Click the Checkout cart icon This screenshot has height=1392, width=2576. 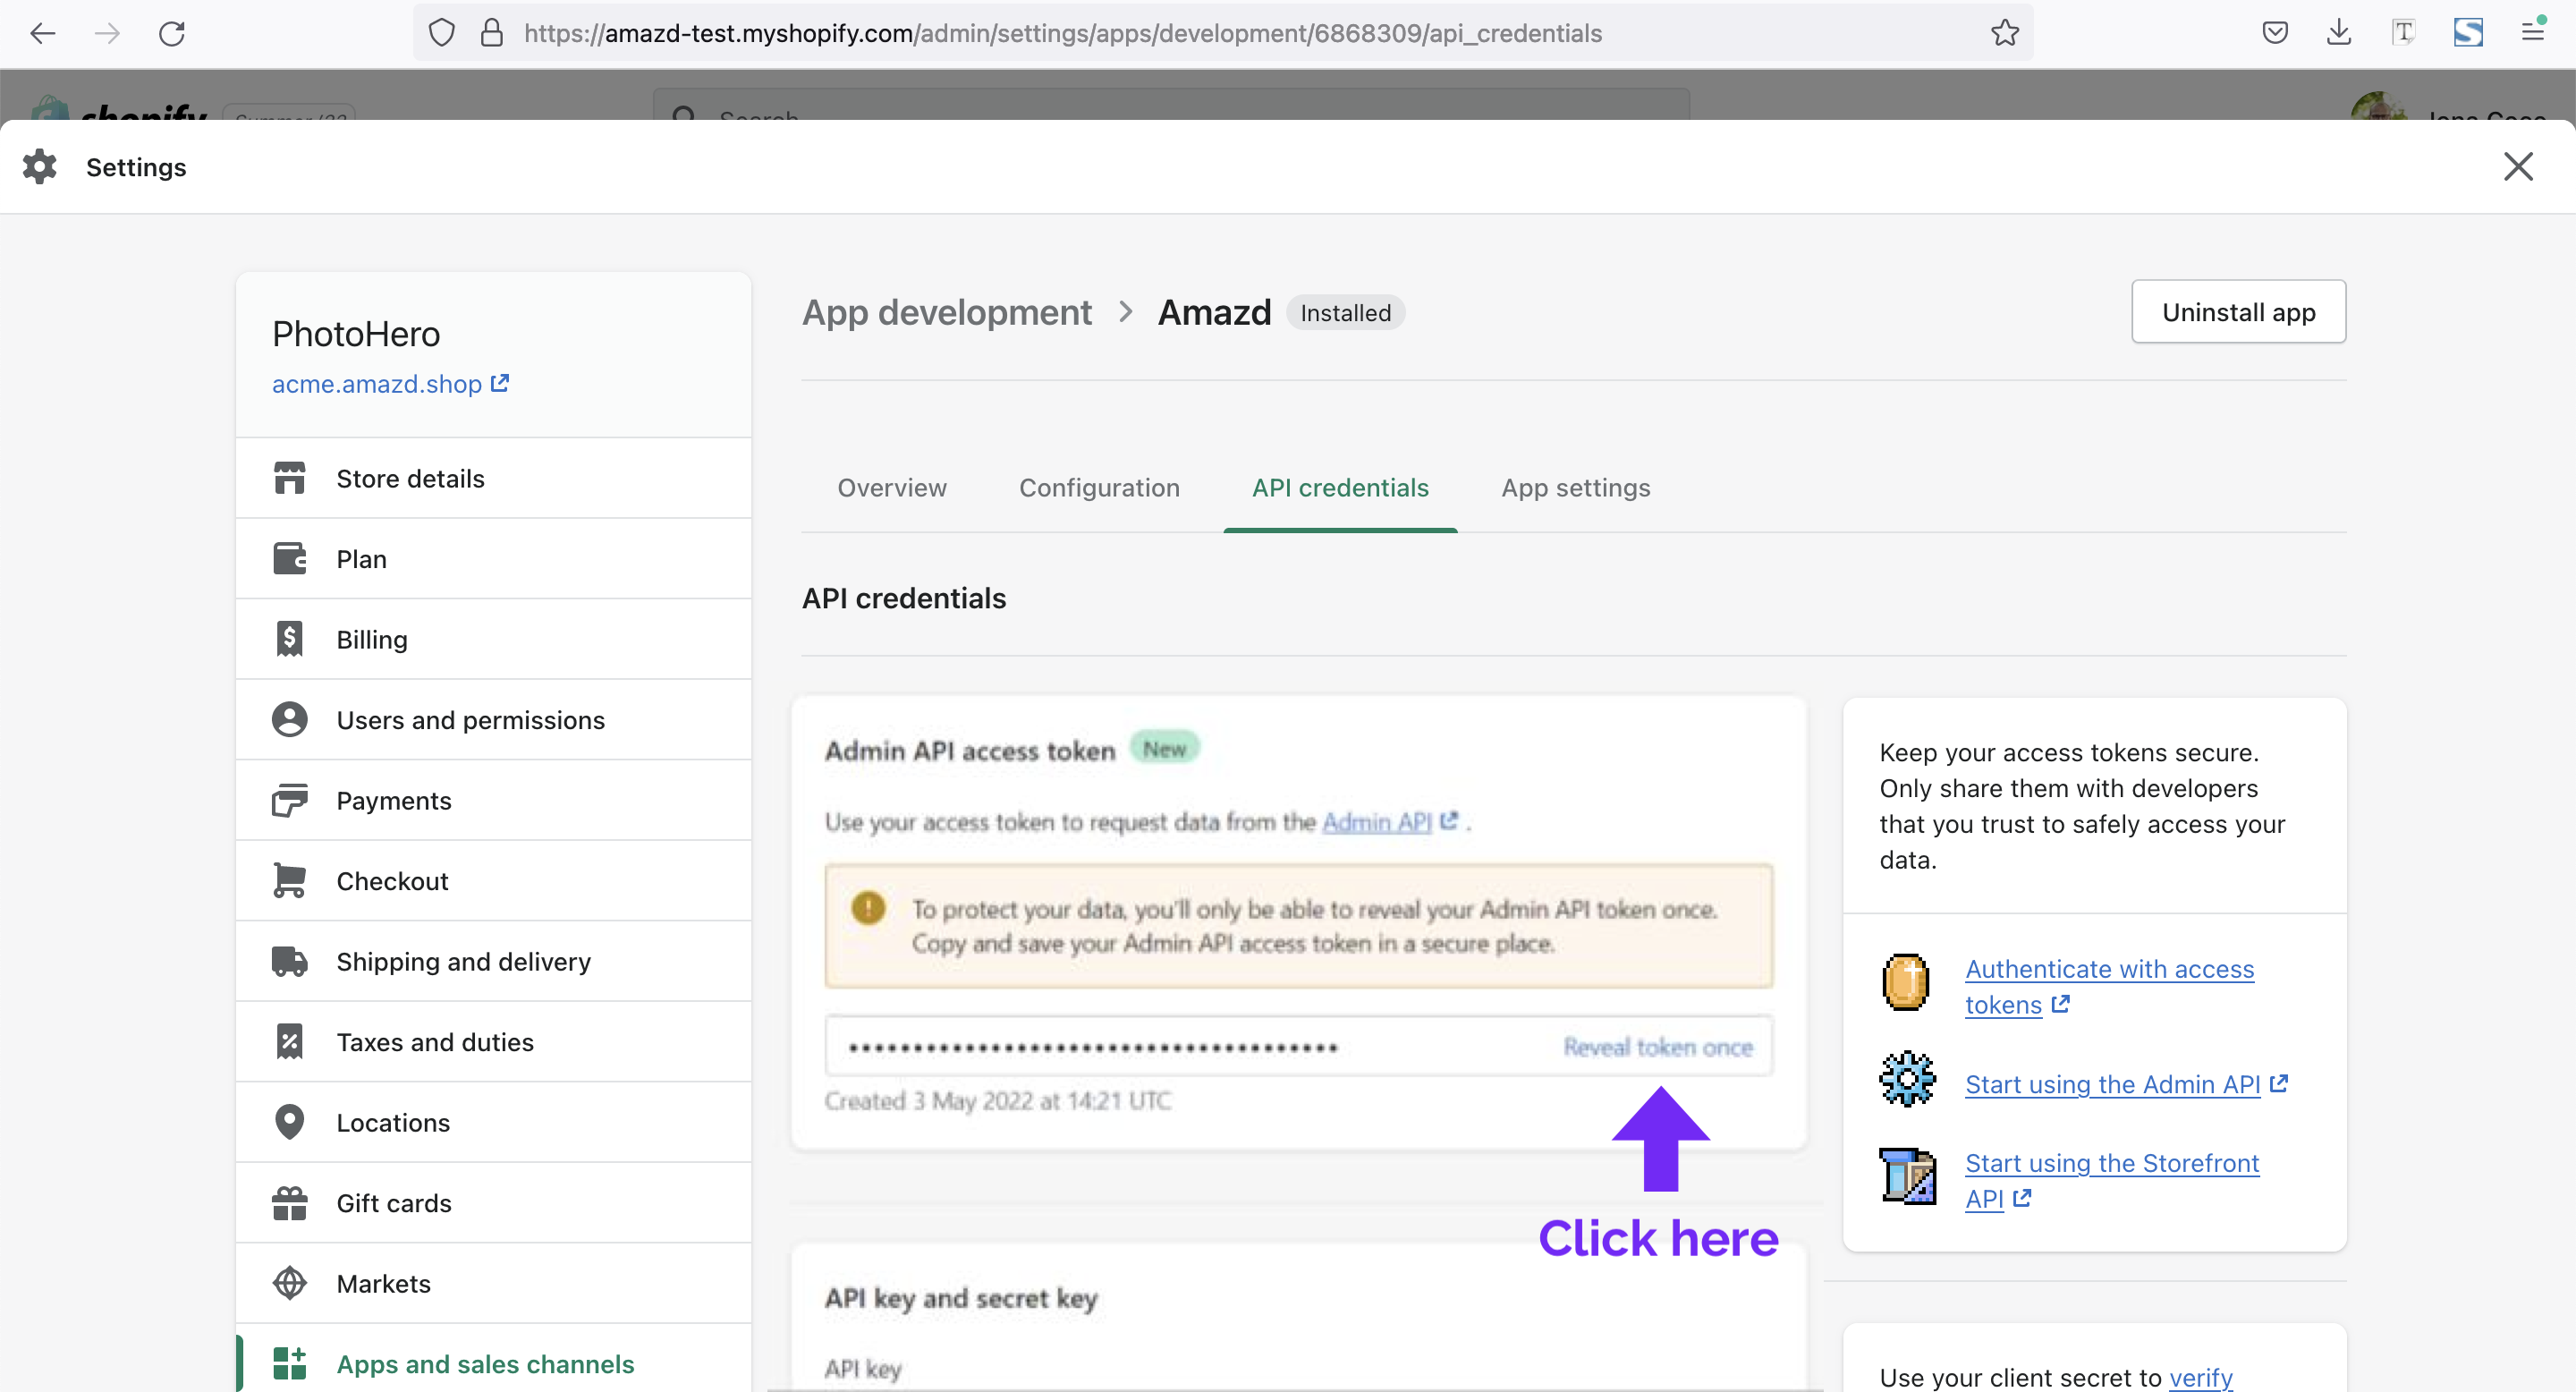tap(289, 880)
